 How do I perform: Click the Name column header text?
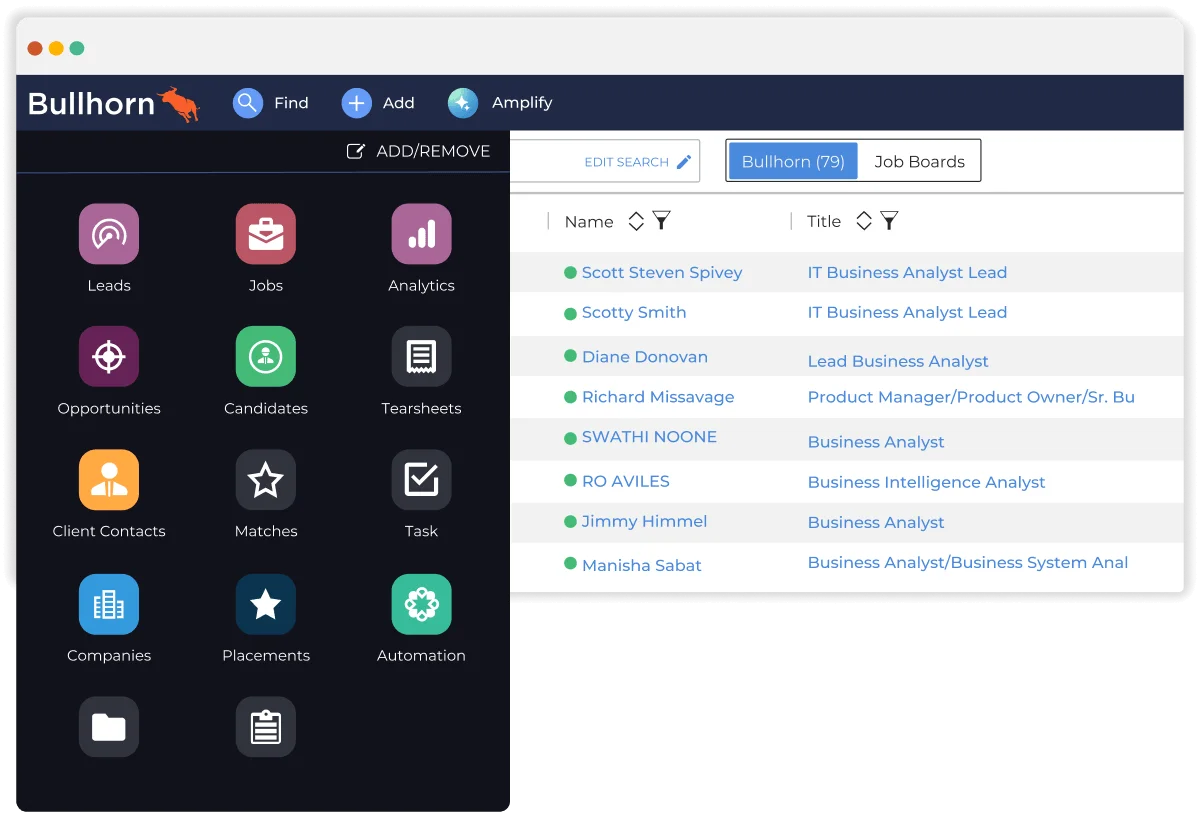(x=589, y=222)
